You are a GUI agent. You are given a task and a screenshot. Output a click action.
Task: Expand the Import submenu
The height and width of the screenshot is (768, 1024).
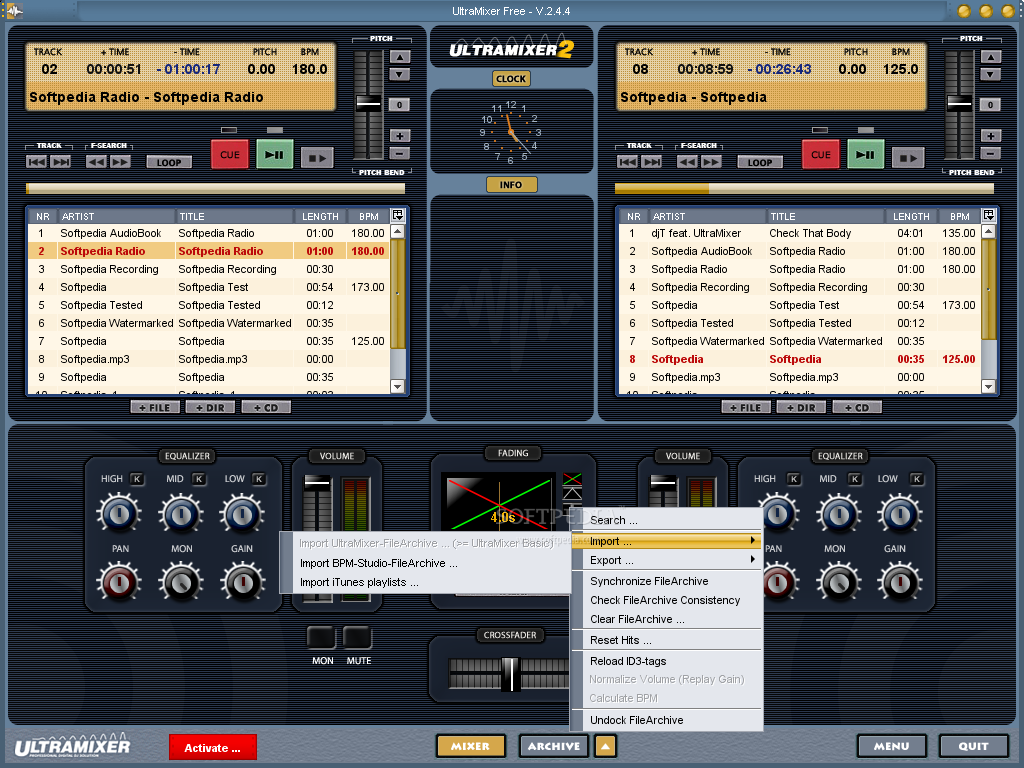coord(667,541)
